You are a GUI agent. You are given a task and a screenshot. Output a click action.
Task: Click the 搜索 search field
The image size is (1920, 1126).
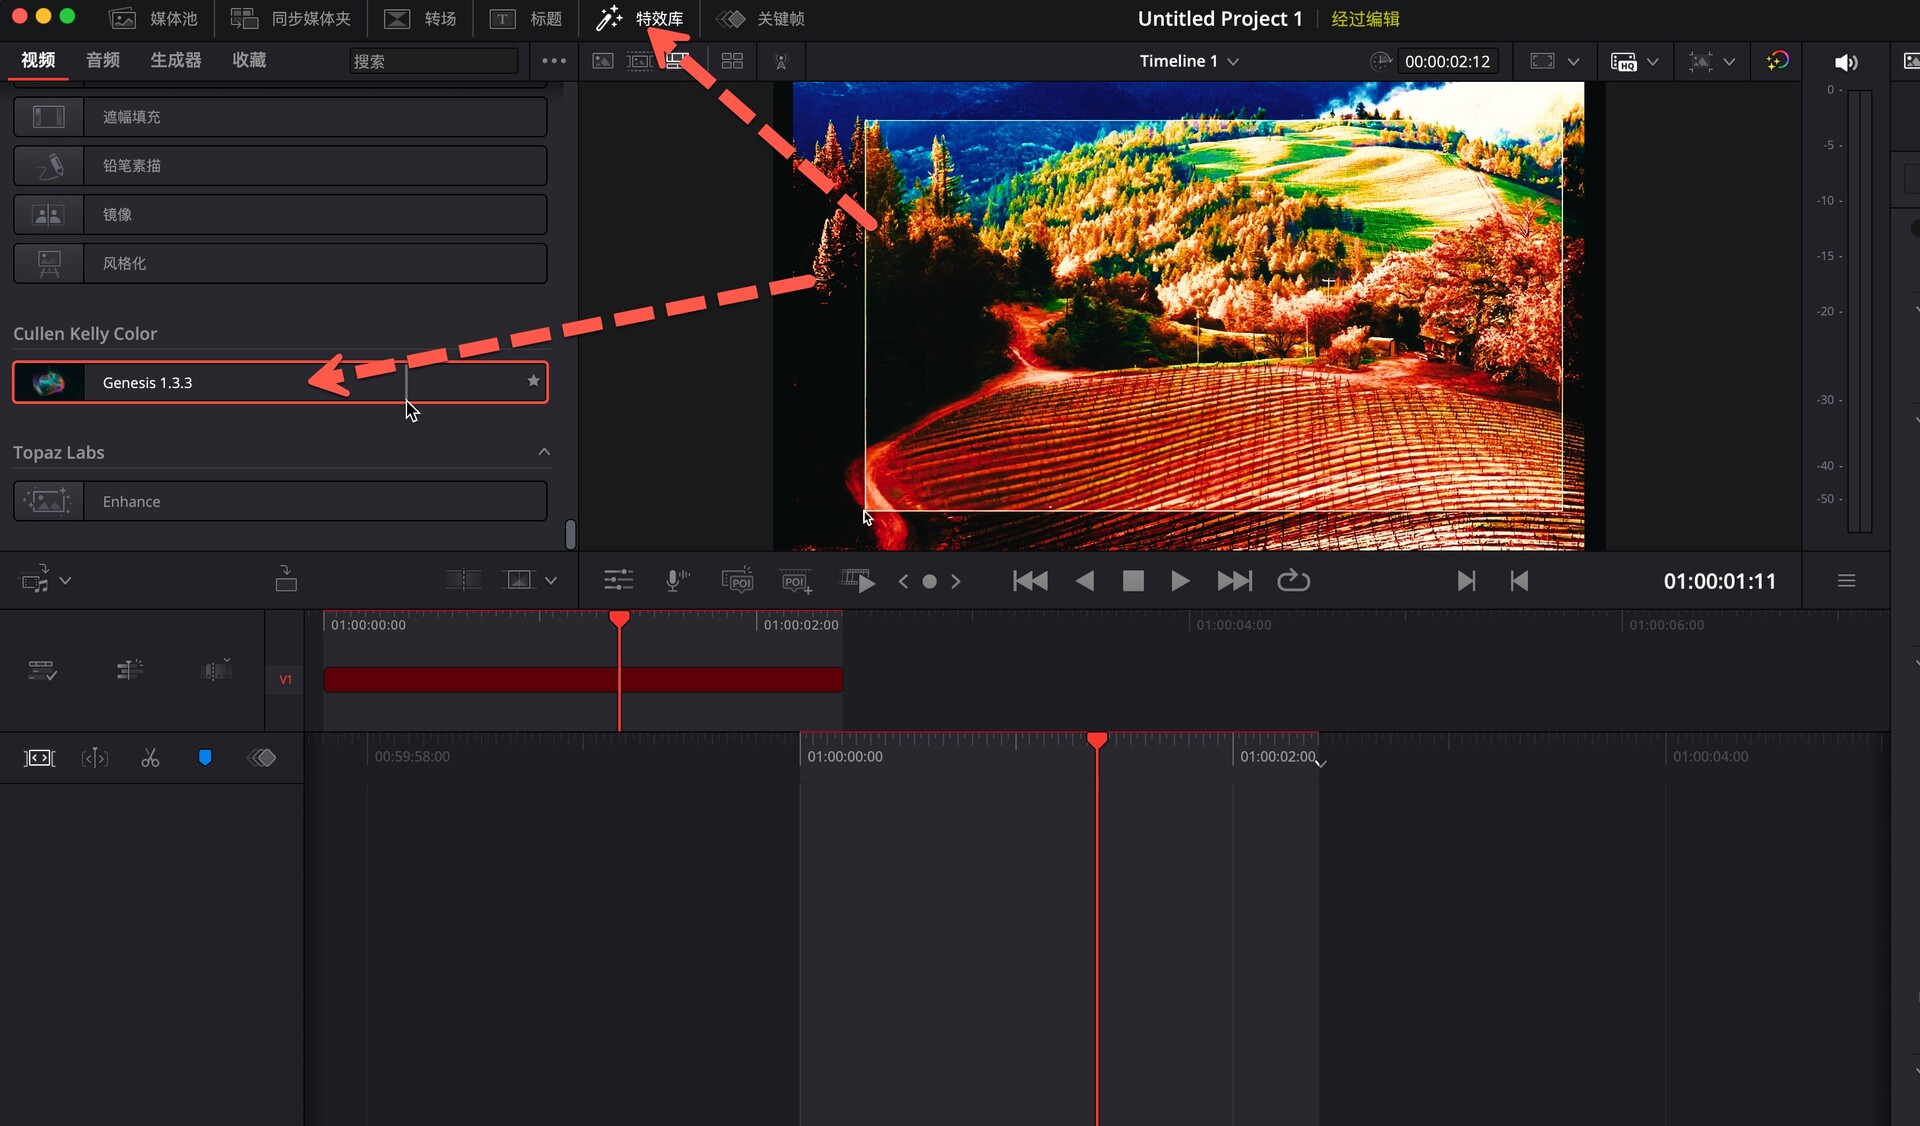(433, 61)
